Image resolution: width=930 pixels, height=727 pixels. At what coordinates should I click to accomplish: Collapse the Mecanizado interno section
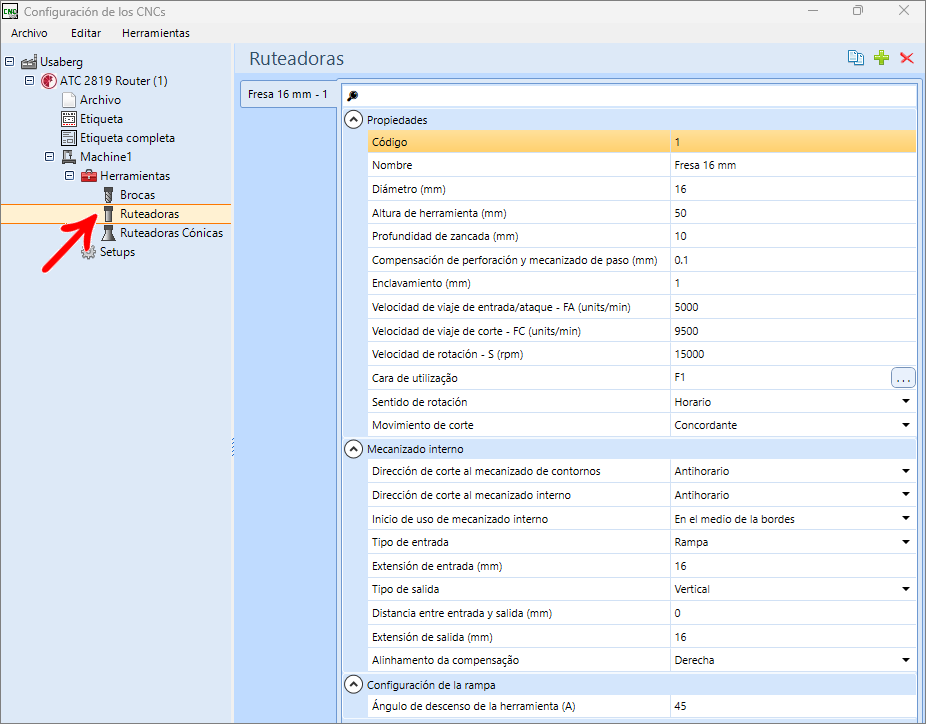(355, 451)
